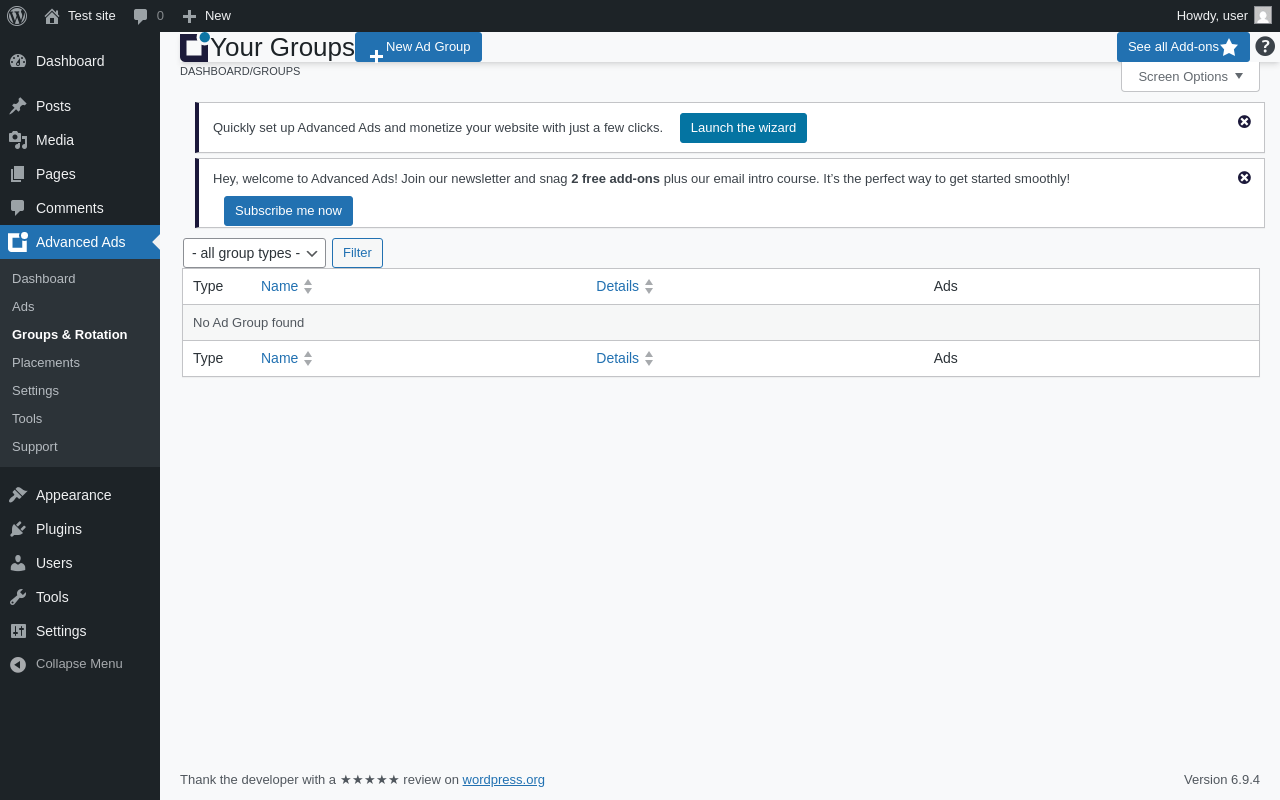This screenshot has height=800, width=1280.
Task: Open Plugins menu label
Action: click(59, 529)
